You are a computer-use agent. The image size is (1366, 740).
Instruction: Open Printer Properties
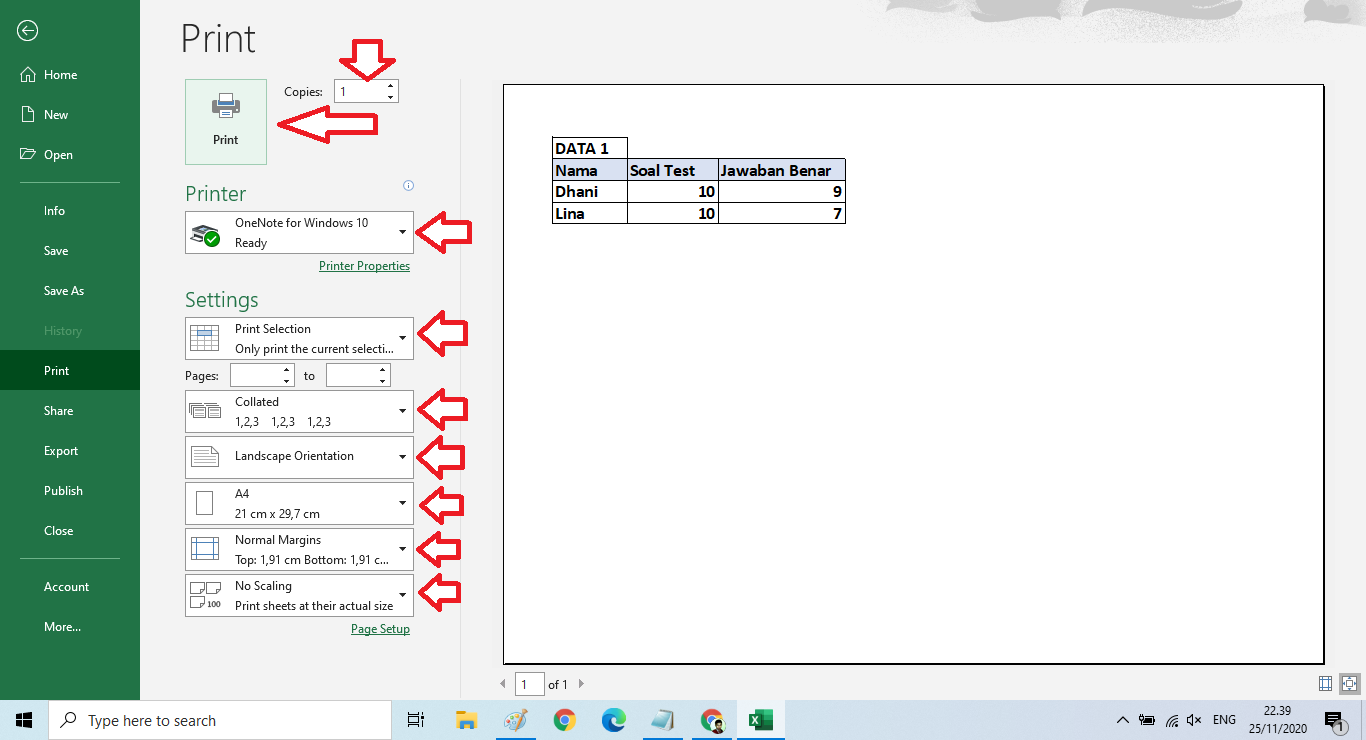364,265
